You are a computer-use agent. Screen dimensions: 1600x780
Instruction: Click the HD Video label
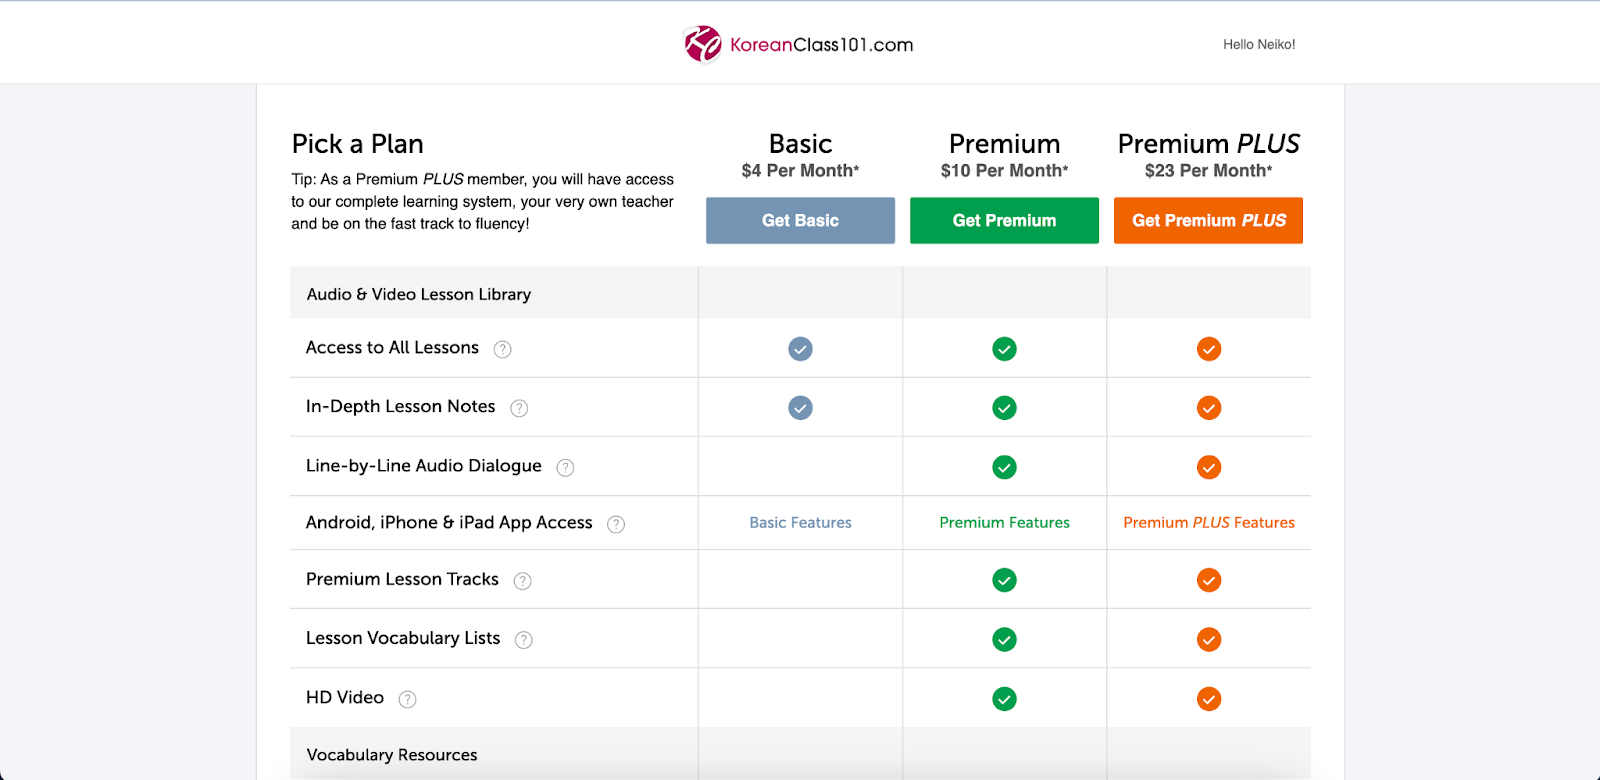click(x=345, y=698)
